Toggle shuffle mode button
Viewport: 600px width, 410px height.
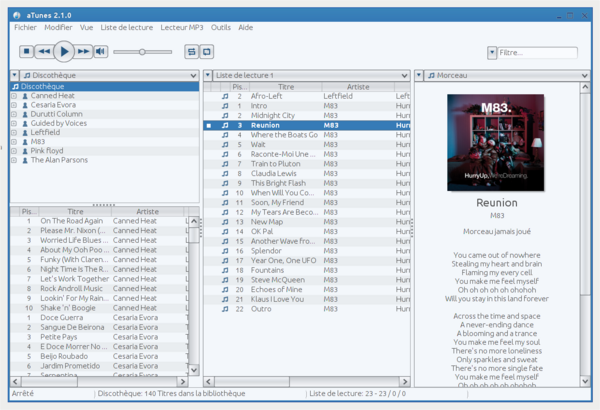pyautogui.click(x=191, y=52)
